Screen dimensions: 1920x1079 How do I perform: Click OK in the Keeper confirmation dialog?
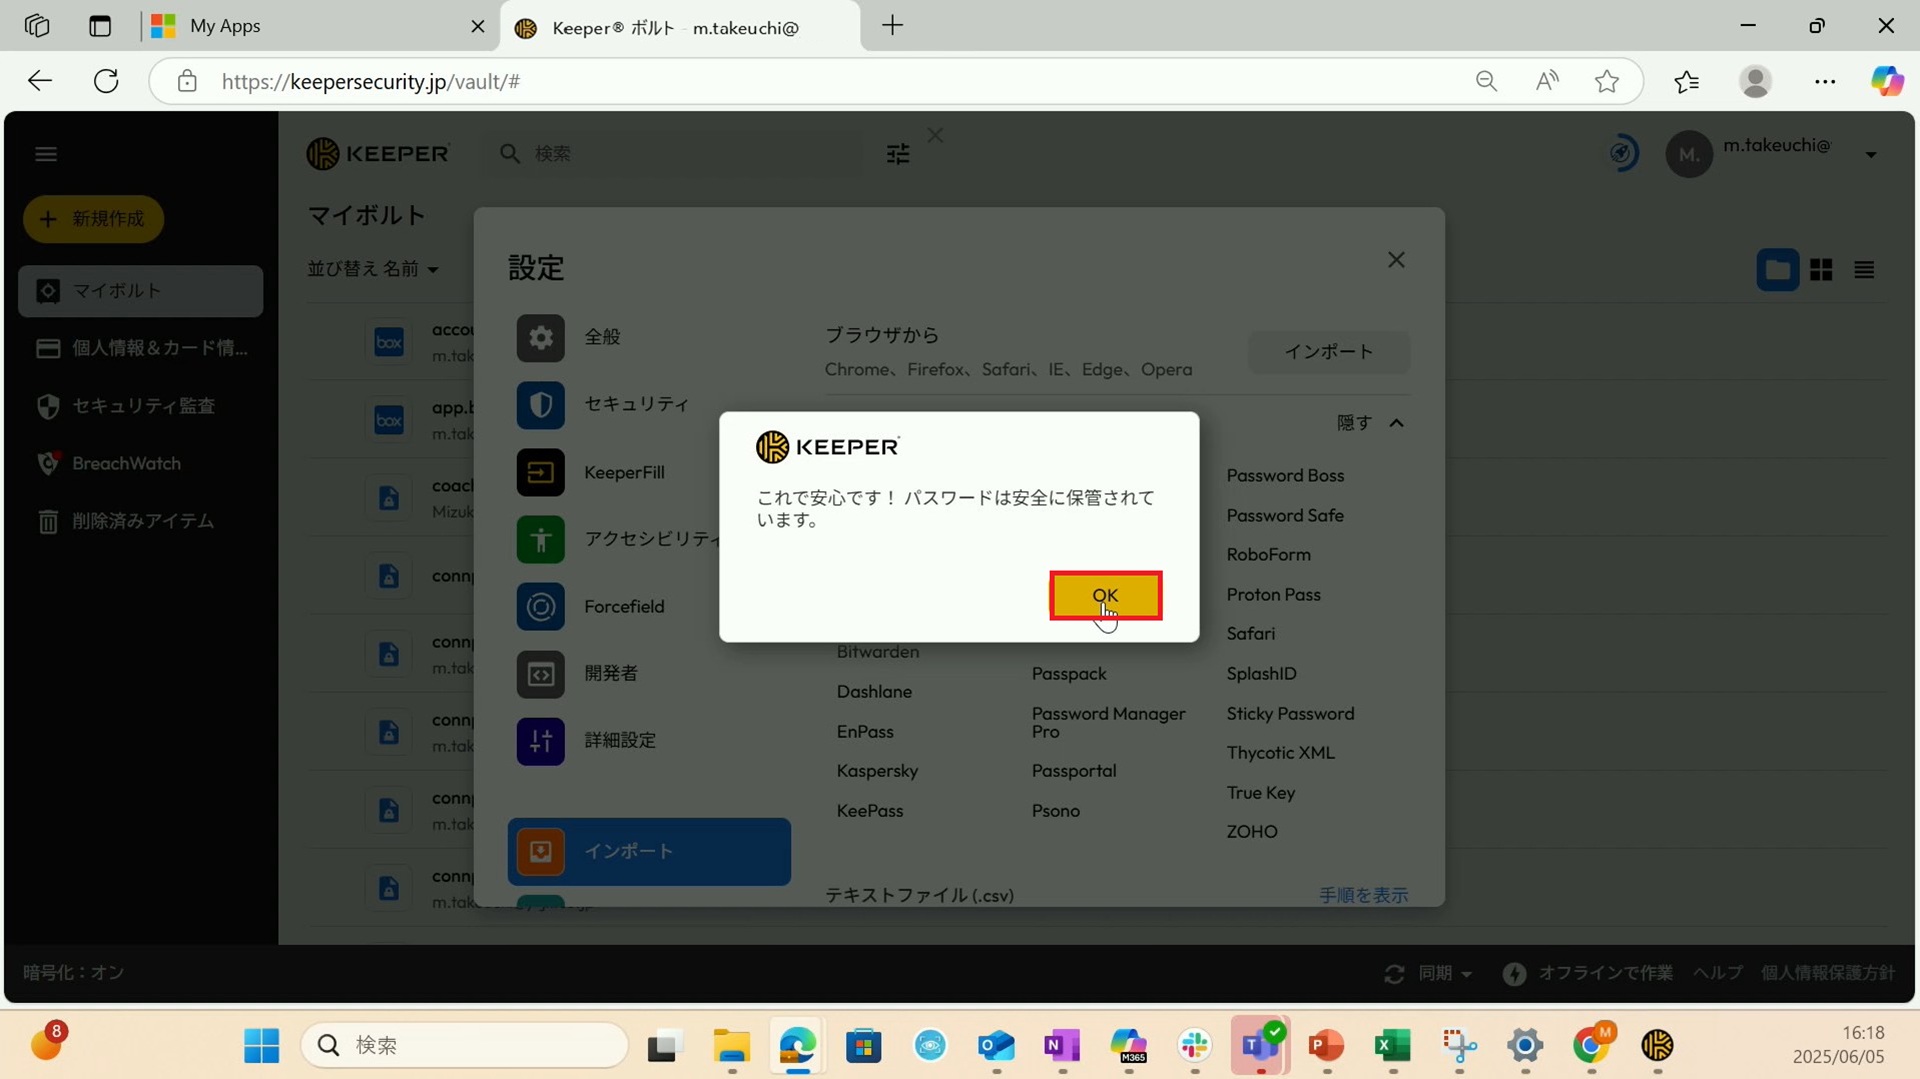click(x=1105, y=596)
